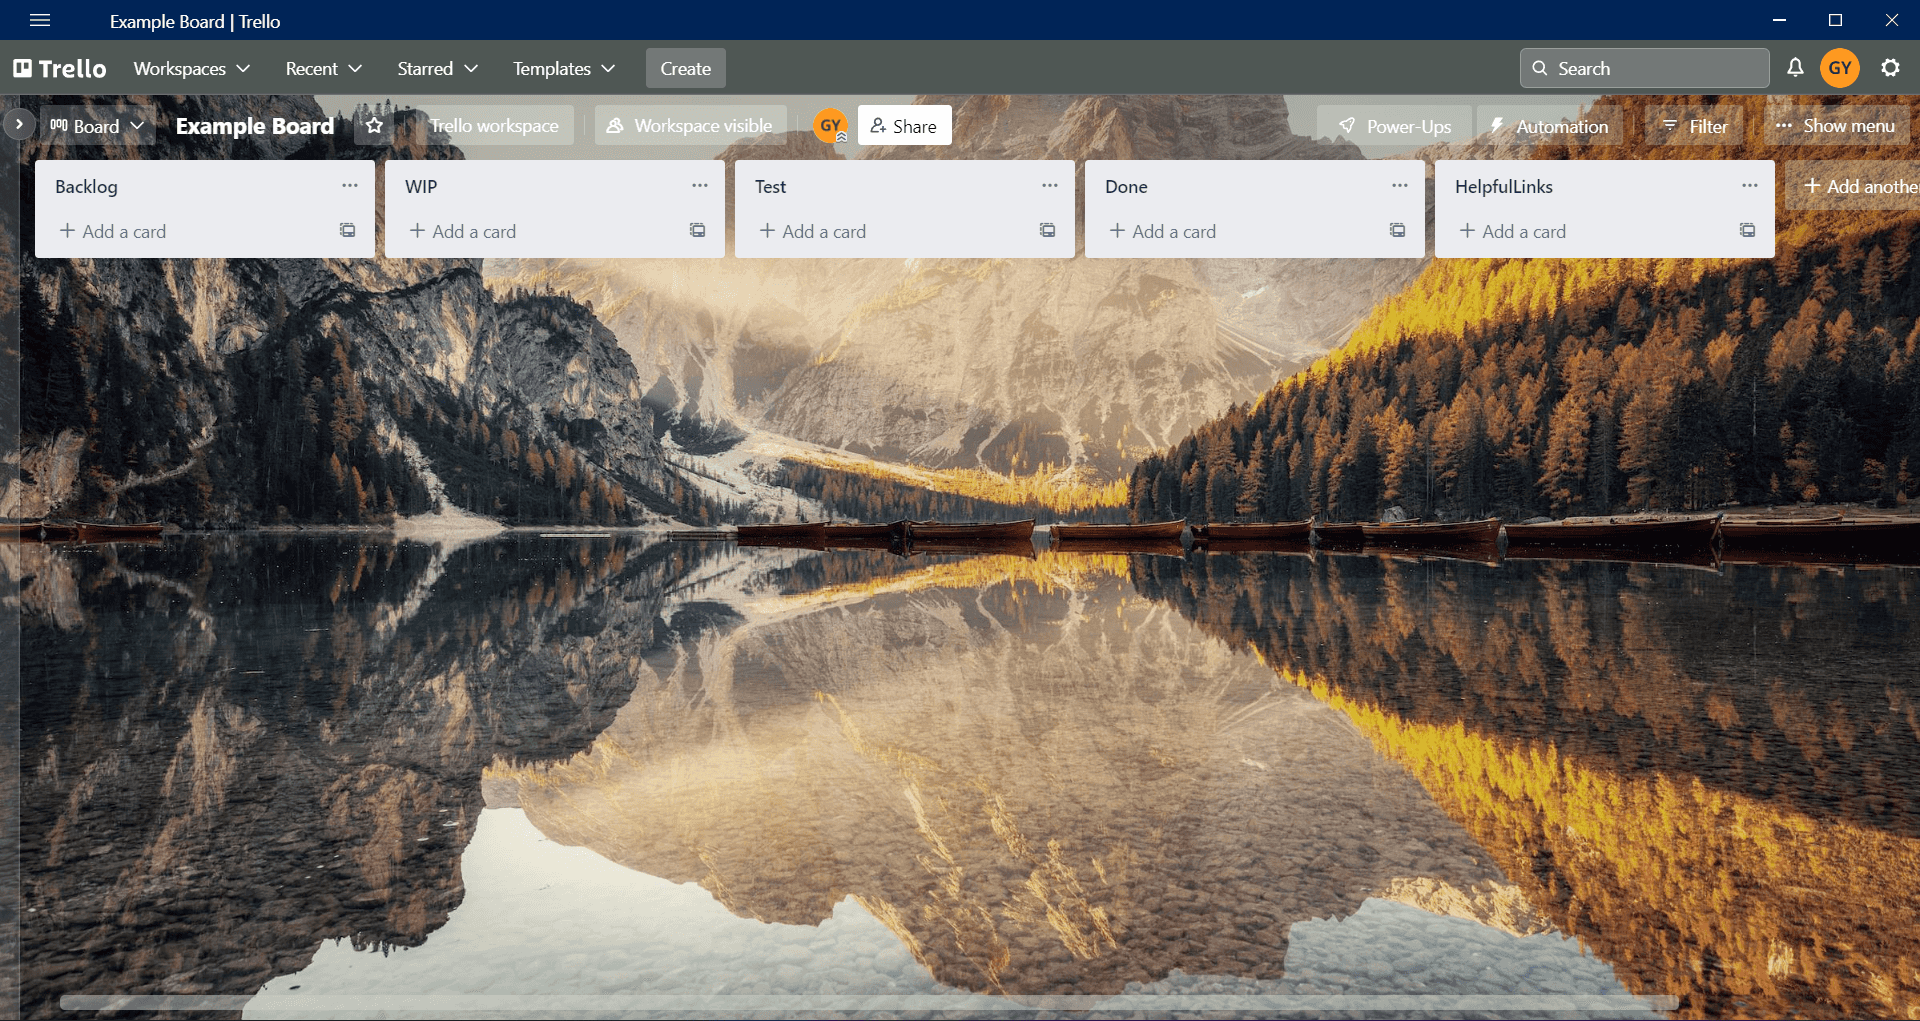
Task: Create card from template in Test list
Action: coord(1047,231)
